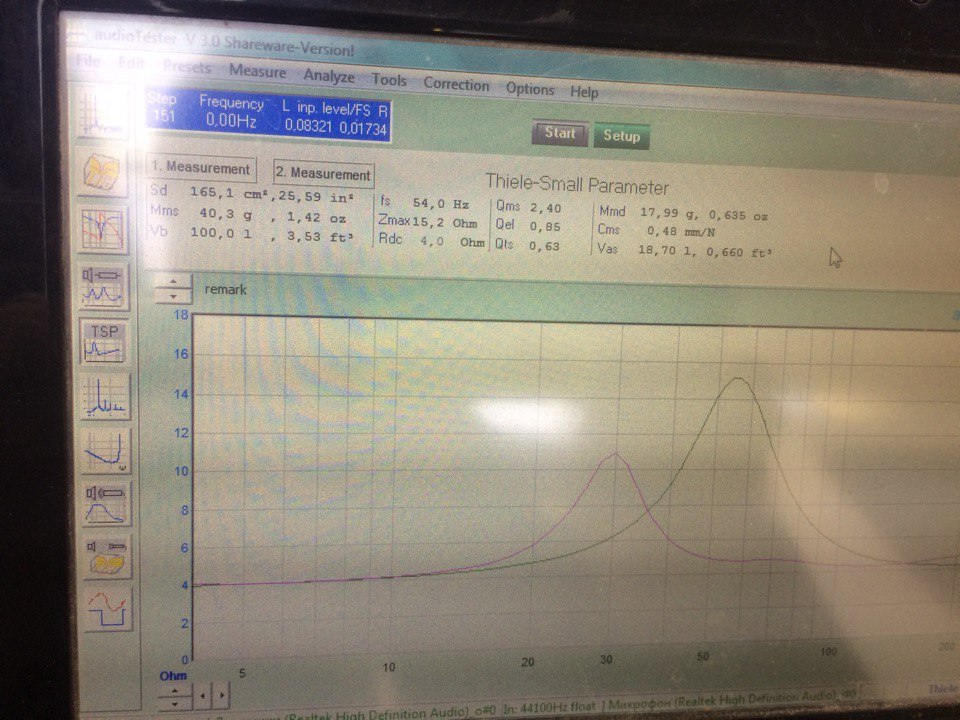
Task: Click the fs value 54,0 Hz
Action: point(441,204)
